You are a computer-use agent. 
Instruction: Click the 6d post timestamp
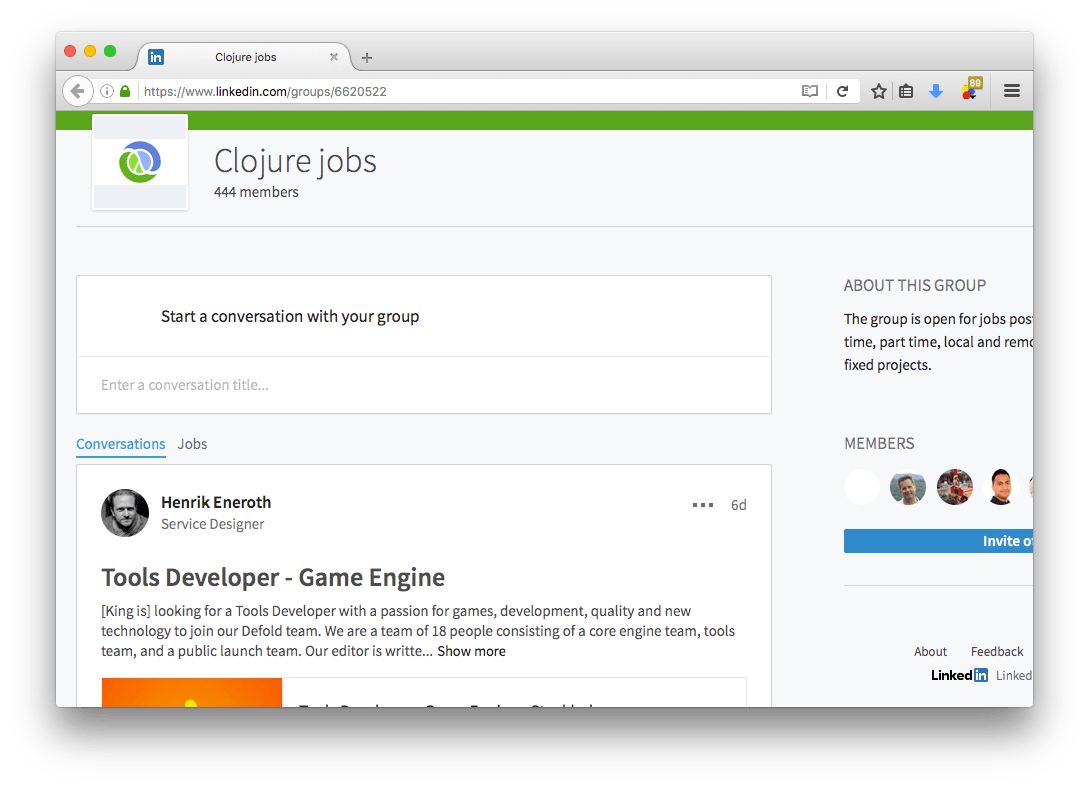point(738,505)
